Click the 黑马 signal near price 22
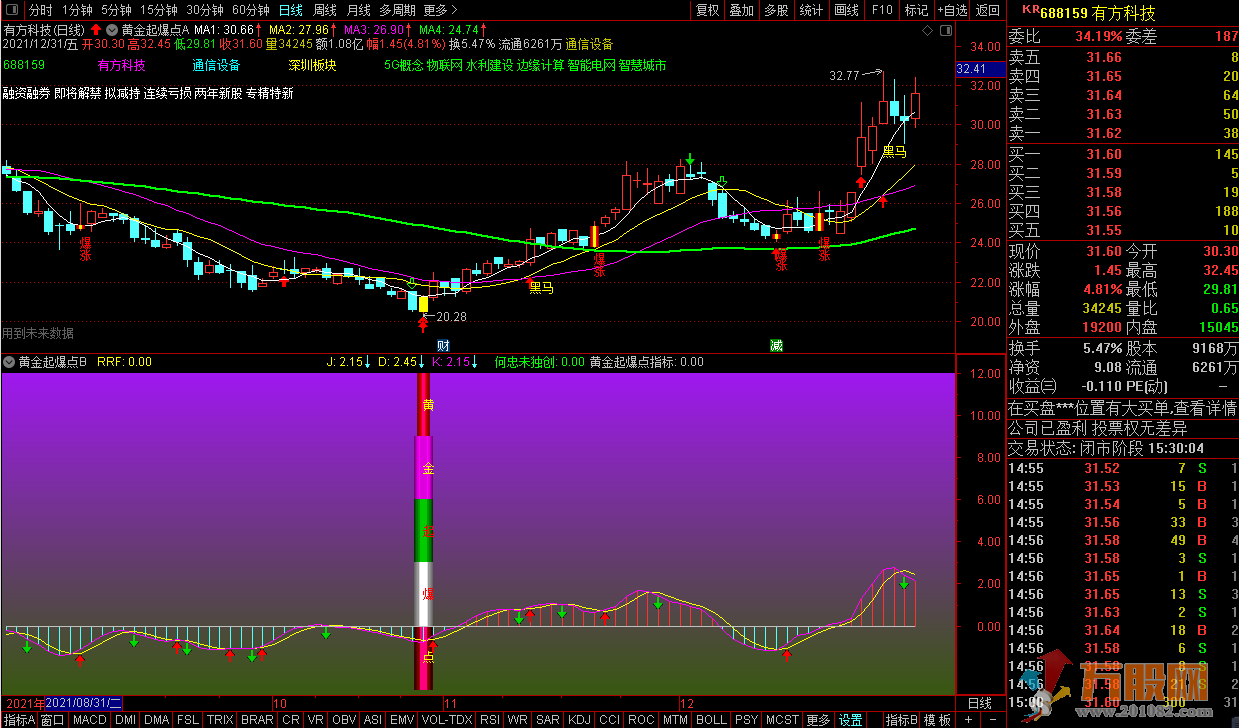Image resolution: width=1239 pixels, height=728 pixels. [541, 288]
